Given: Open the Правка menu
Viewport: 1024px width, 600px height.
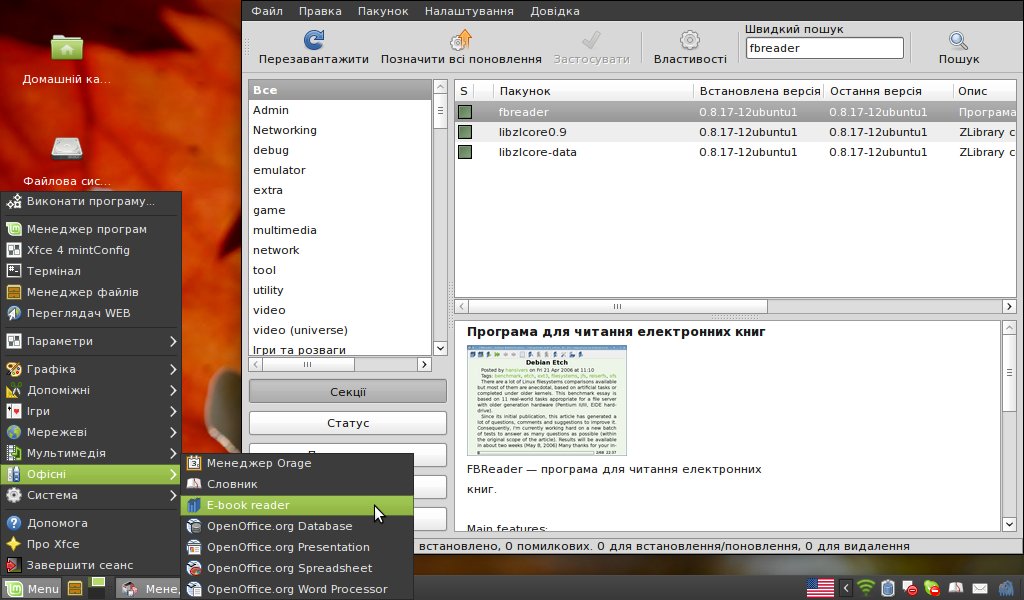Looking at the screenshot, I should [x=320, y=11].
